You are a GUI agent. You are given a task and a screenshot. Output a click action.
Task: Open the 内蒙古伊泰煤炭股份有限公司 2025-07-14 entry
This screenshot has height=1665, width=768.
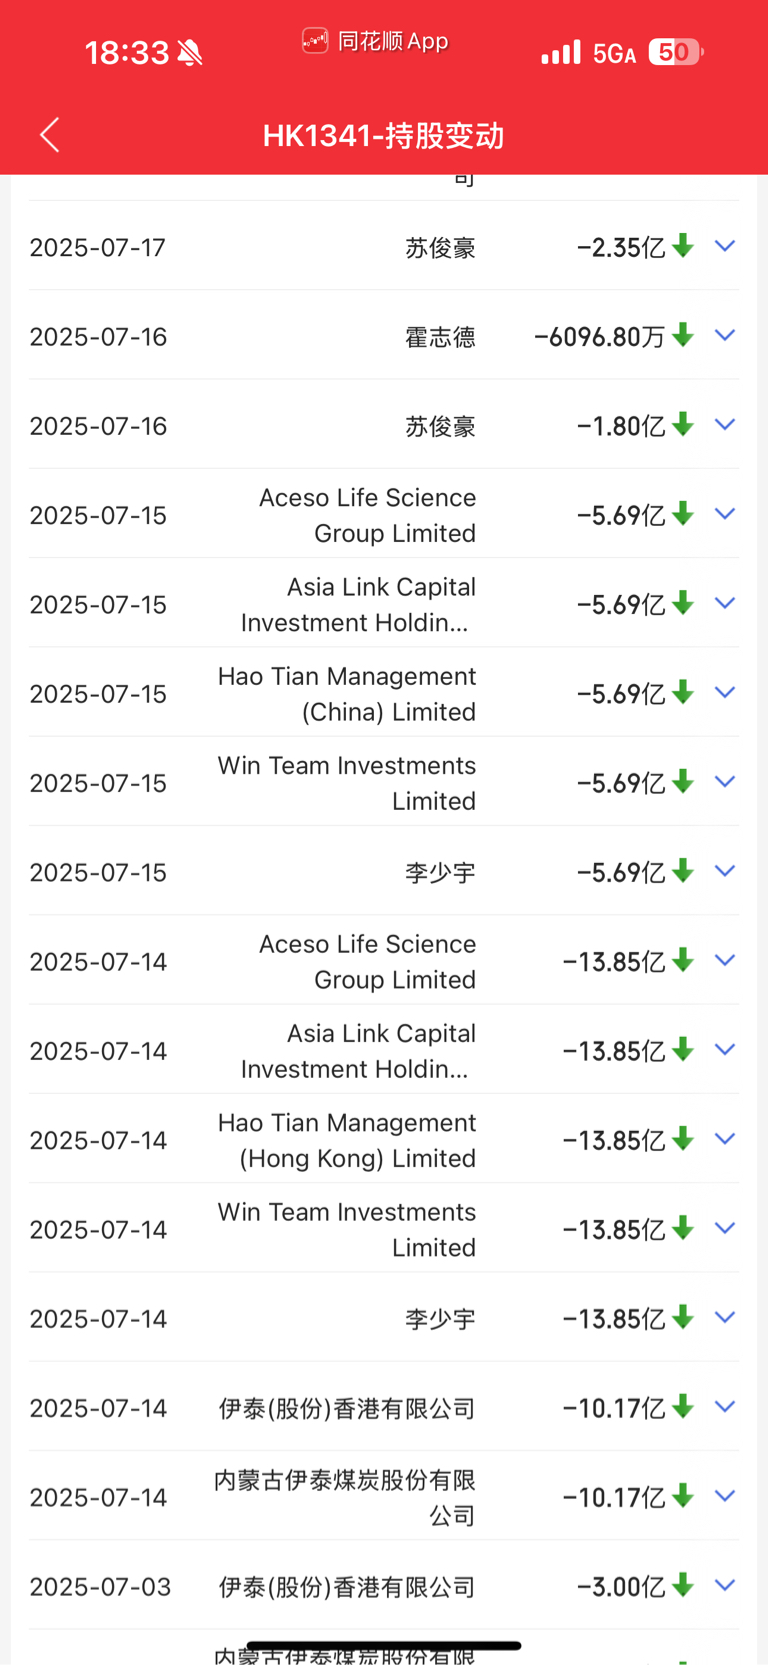384,1497
